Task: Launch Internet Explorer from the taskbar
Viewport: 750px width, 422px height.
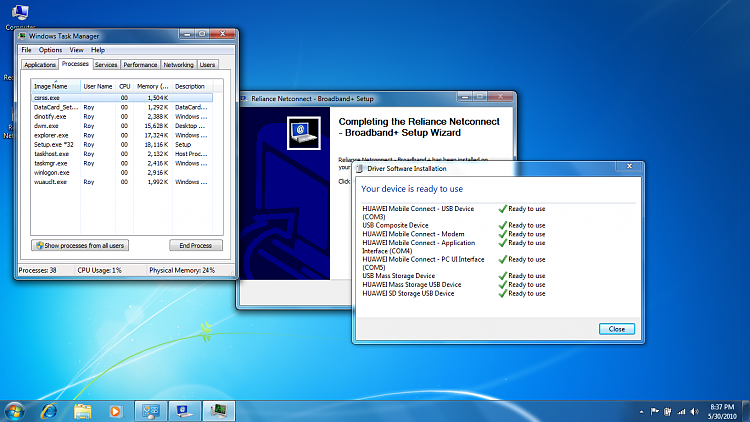Action: (49, 411)
